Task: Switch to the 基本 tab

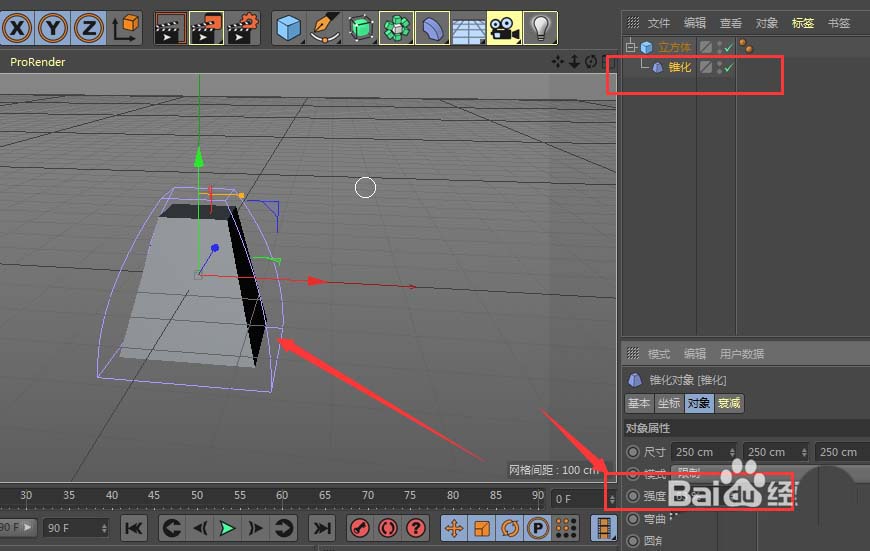Action: tap(639, 403)
